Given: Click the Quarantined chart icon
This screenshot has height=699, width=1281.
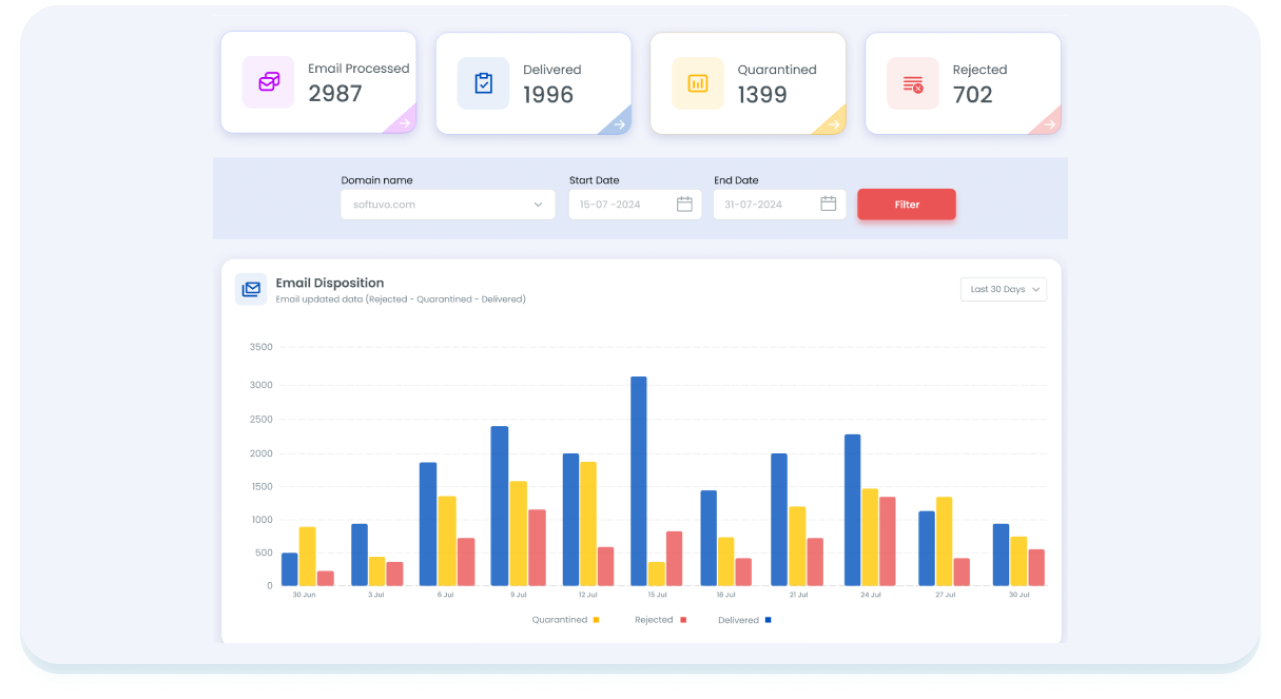Looking at the screenshot, I should coord(697,83).
